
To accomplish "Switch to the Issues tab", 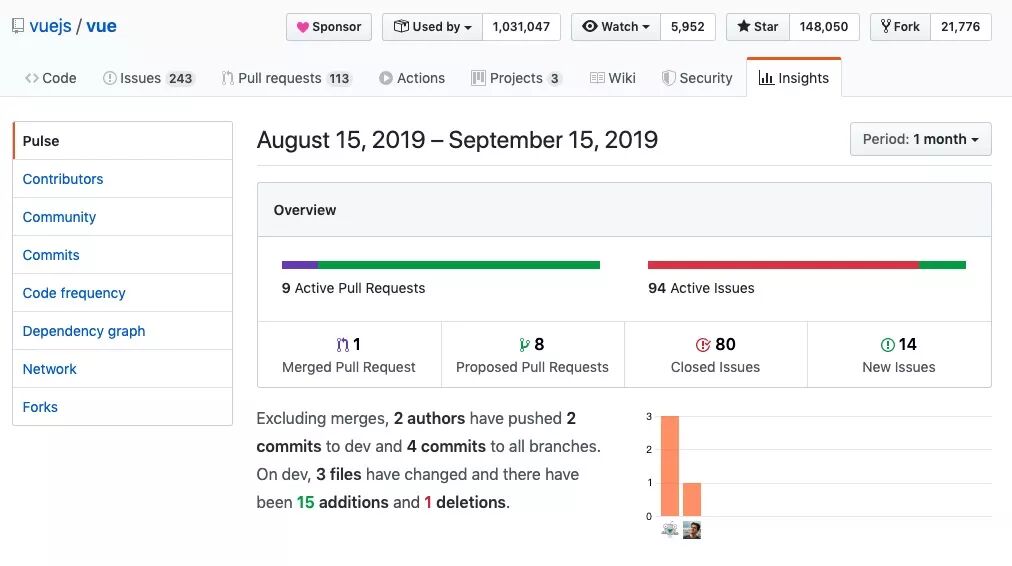I will click(148, 78).
